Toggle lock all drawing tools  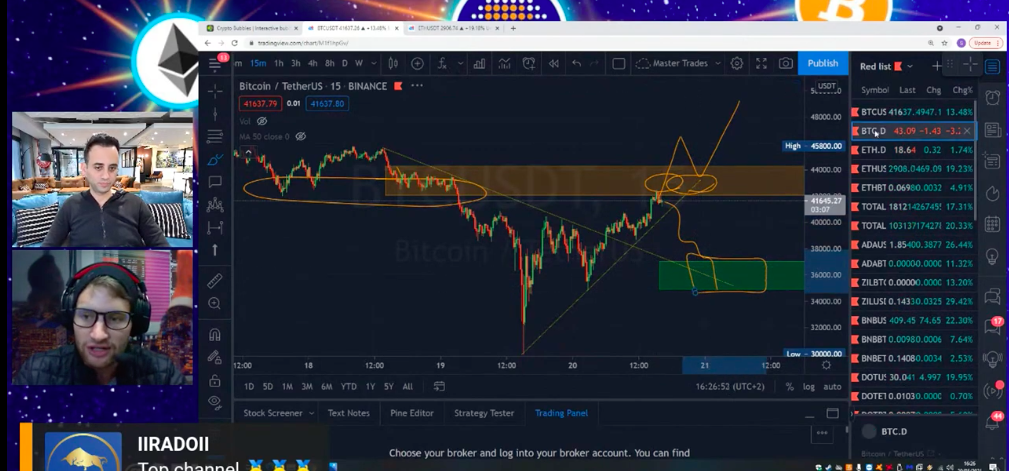215,381
